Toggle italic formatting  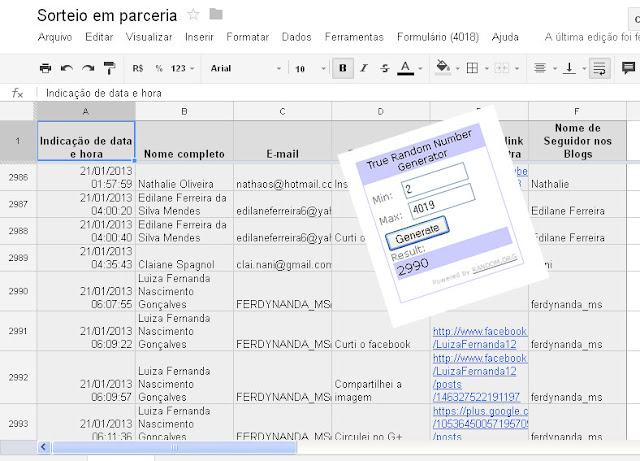tap(364, 68)
